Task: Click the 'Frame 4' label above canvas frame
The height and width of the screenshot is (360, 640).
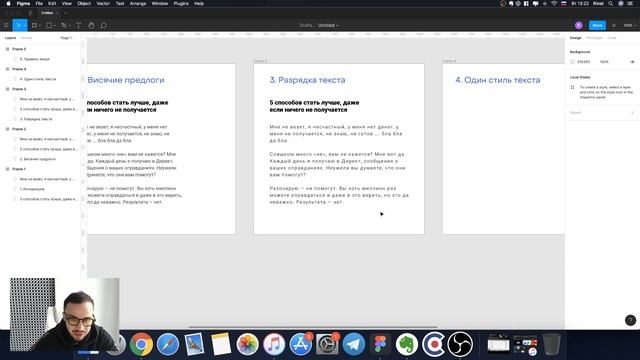Action: 449,61
